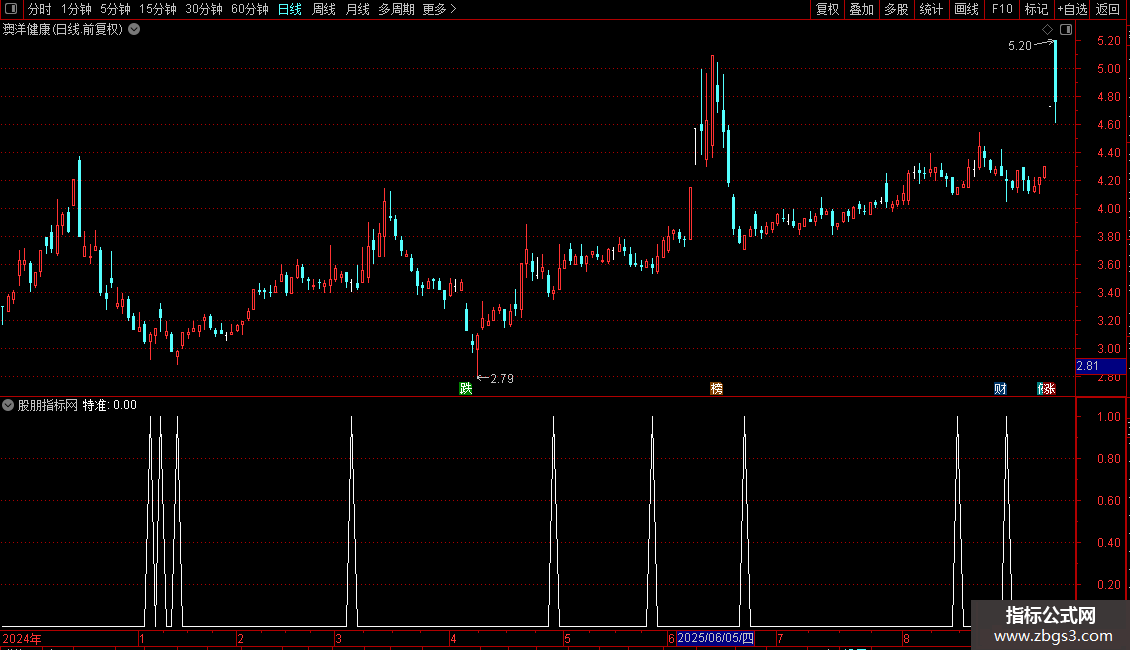
Task: Click the 5.20 high price label
Action: [1020, 46]
